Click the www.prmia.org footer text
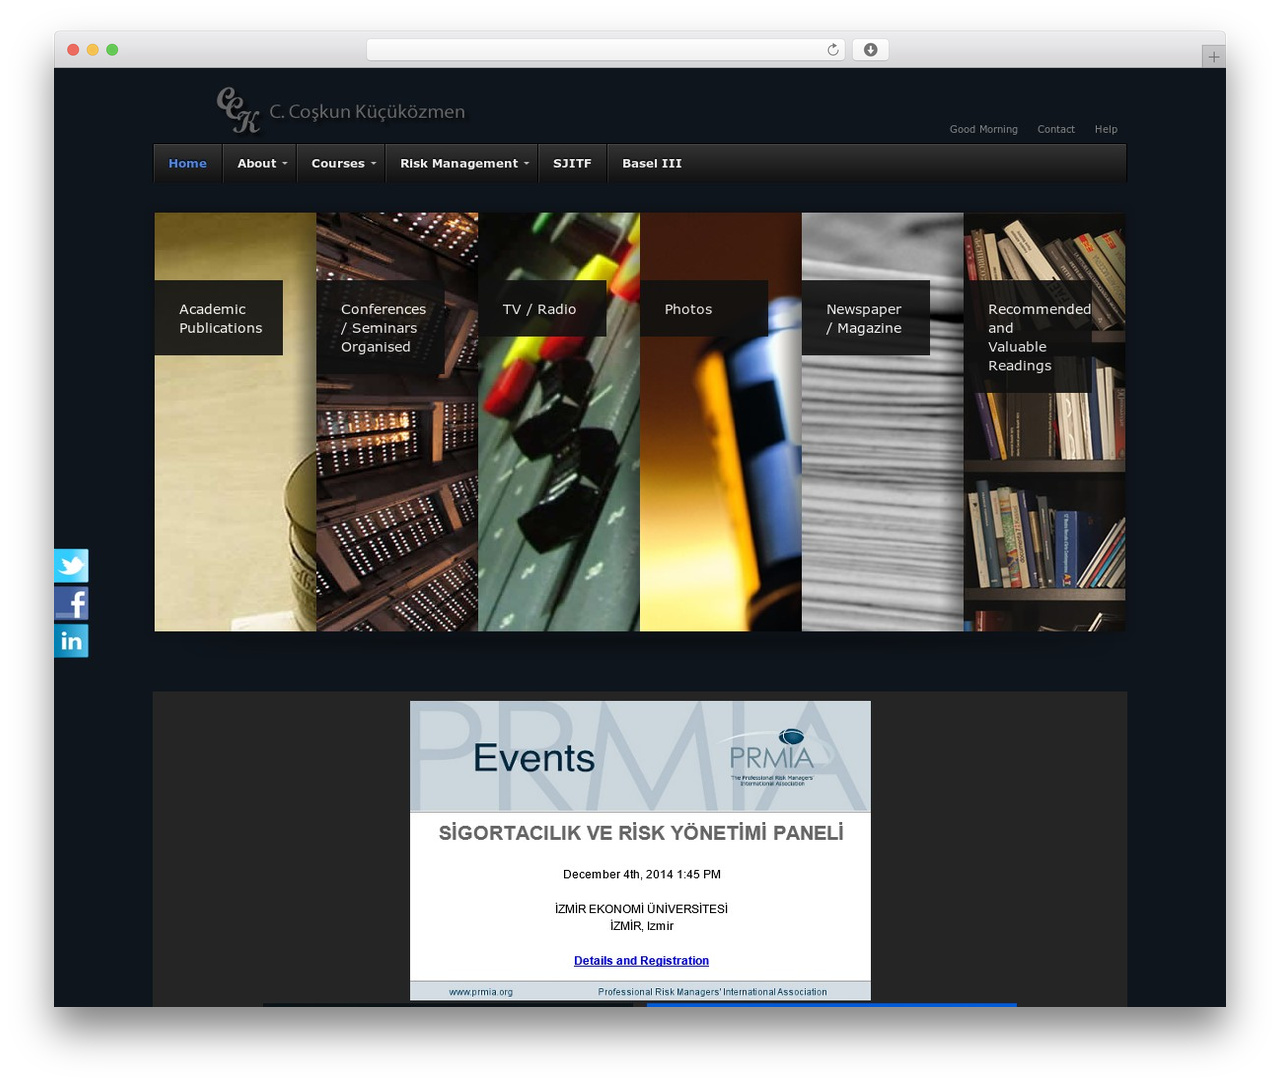The height and width of the screenshot is (1084, 1280). pyautogui.click(x=481, y=992)
